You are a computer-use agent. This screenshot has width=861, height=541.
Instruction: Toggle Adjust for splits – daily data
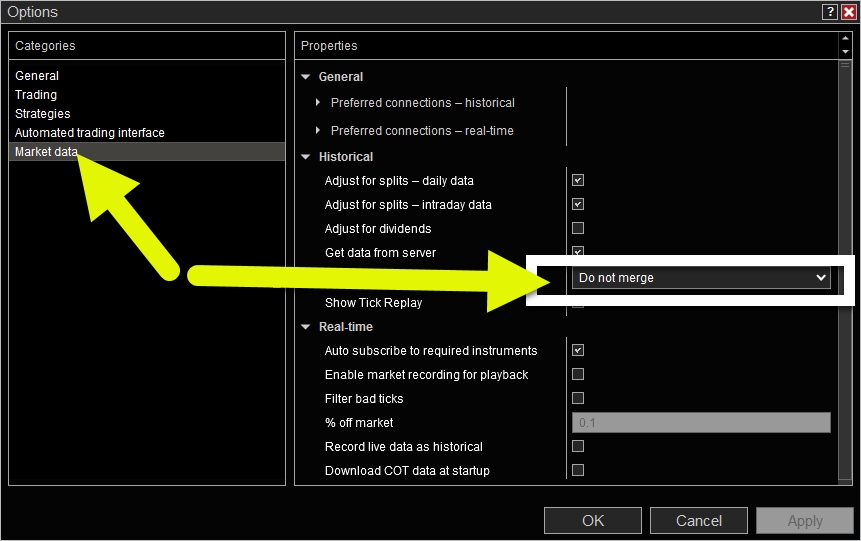[x=578, y=181]
